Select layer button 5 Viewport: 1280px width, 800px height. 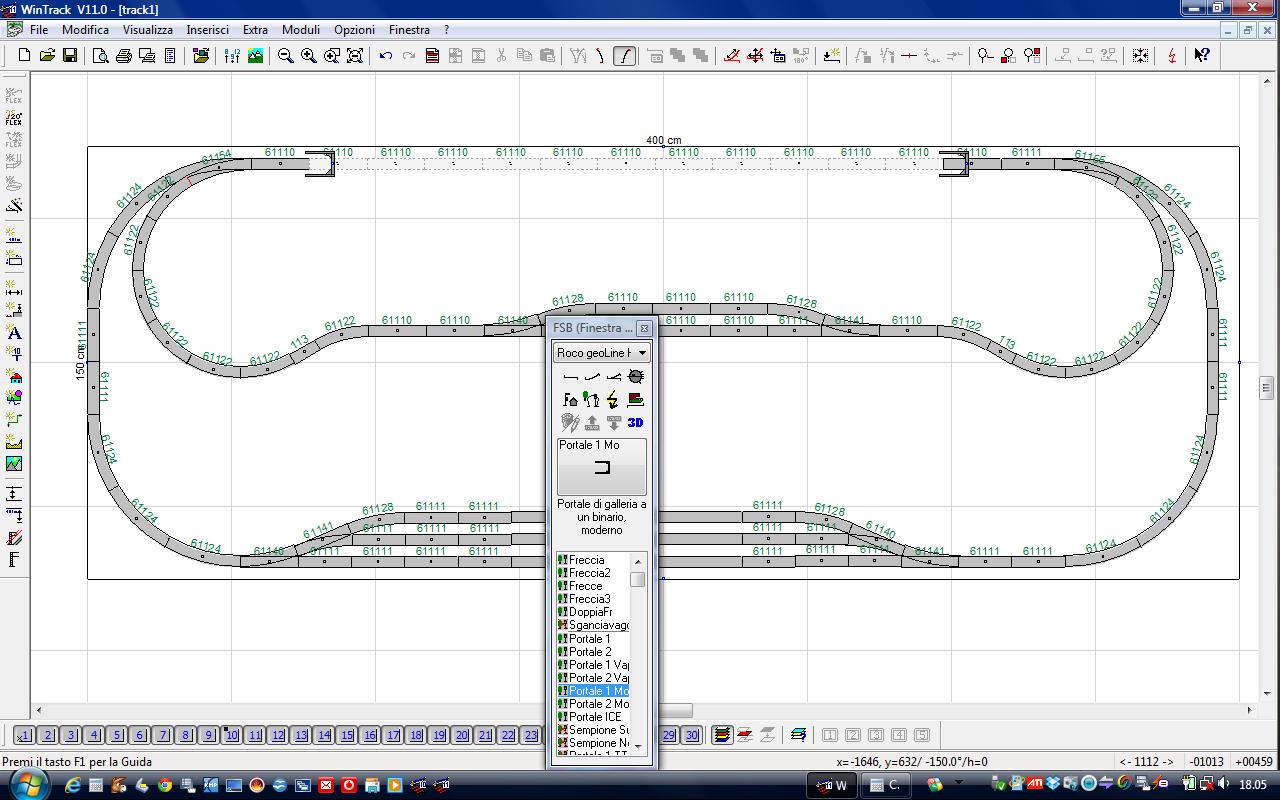point(117,735)
